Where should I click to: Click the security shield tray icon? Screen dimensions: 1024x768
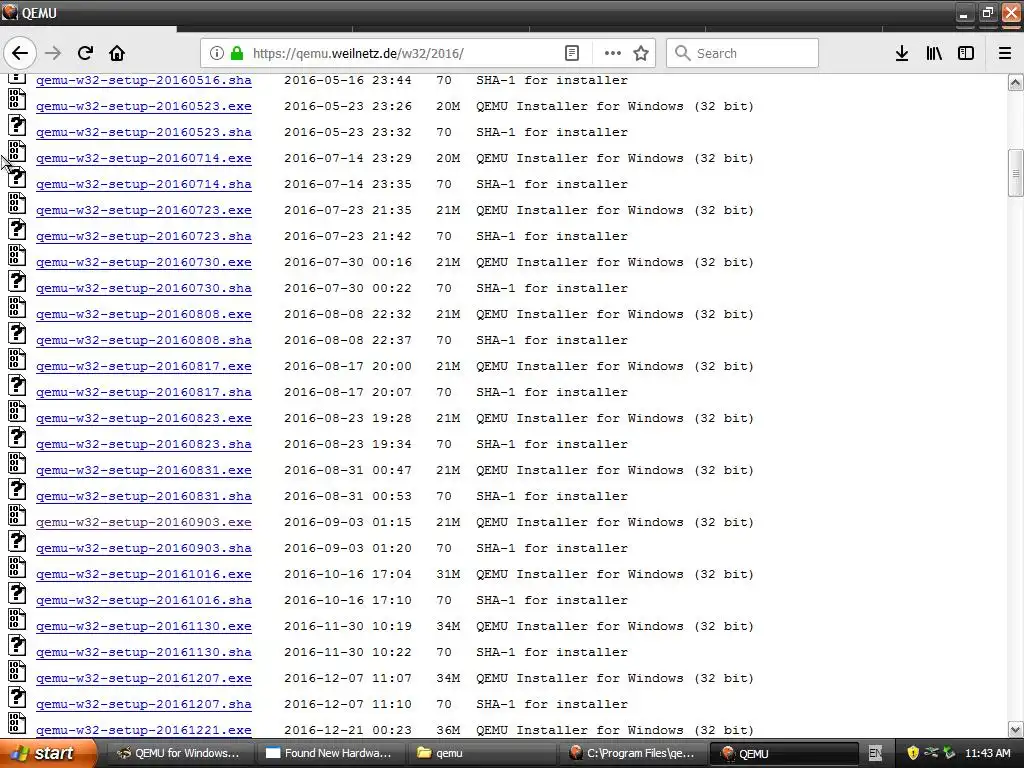pyautogui.click(x=913, y=753)
